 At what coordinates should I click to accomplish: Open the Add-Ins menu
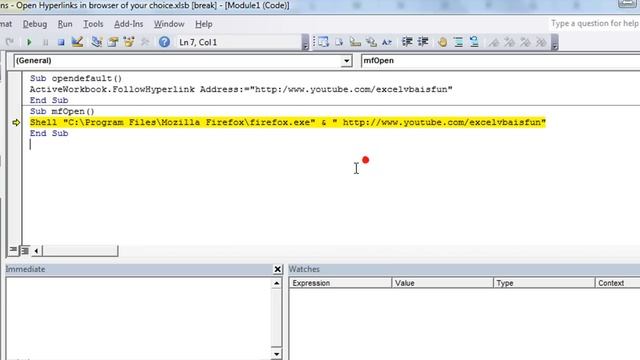pos(129,24)
